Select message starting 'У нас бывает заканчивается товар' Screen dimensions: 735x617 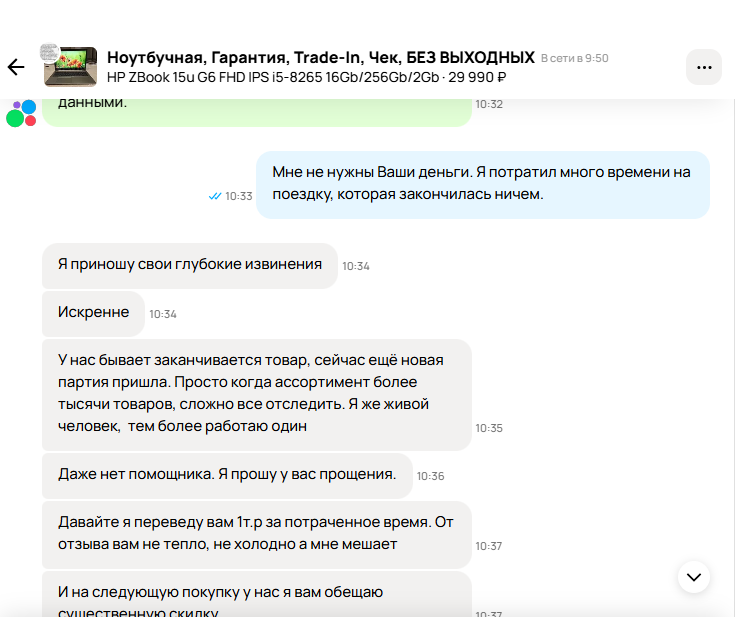coord(256,393)
